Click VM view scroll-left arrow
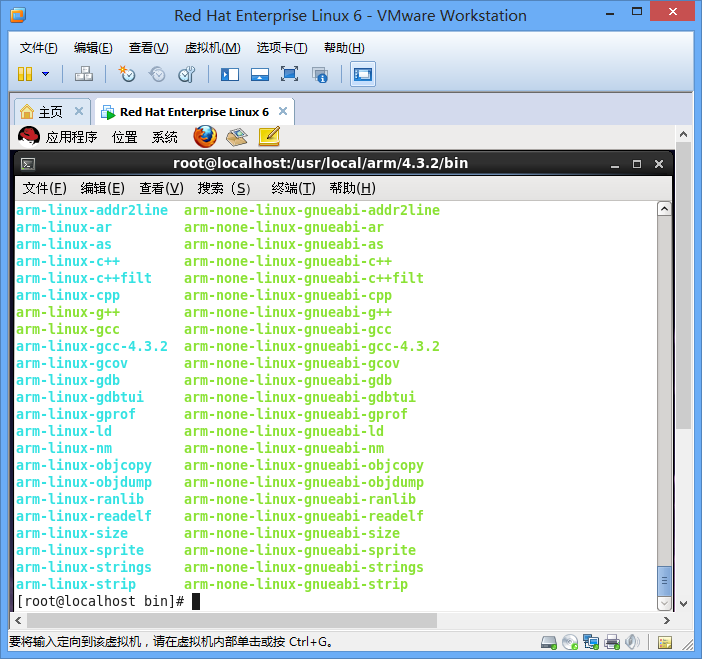 (x=18, y=620)
